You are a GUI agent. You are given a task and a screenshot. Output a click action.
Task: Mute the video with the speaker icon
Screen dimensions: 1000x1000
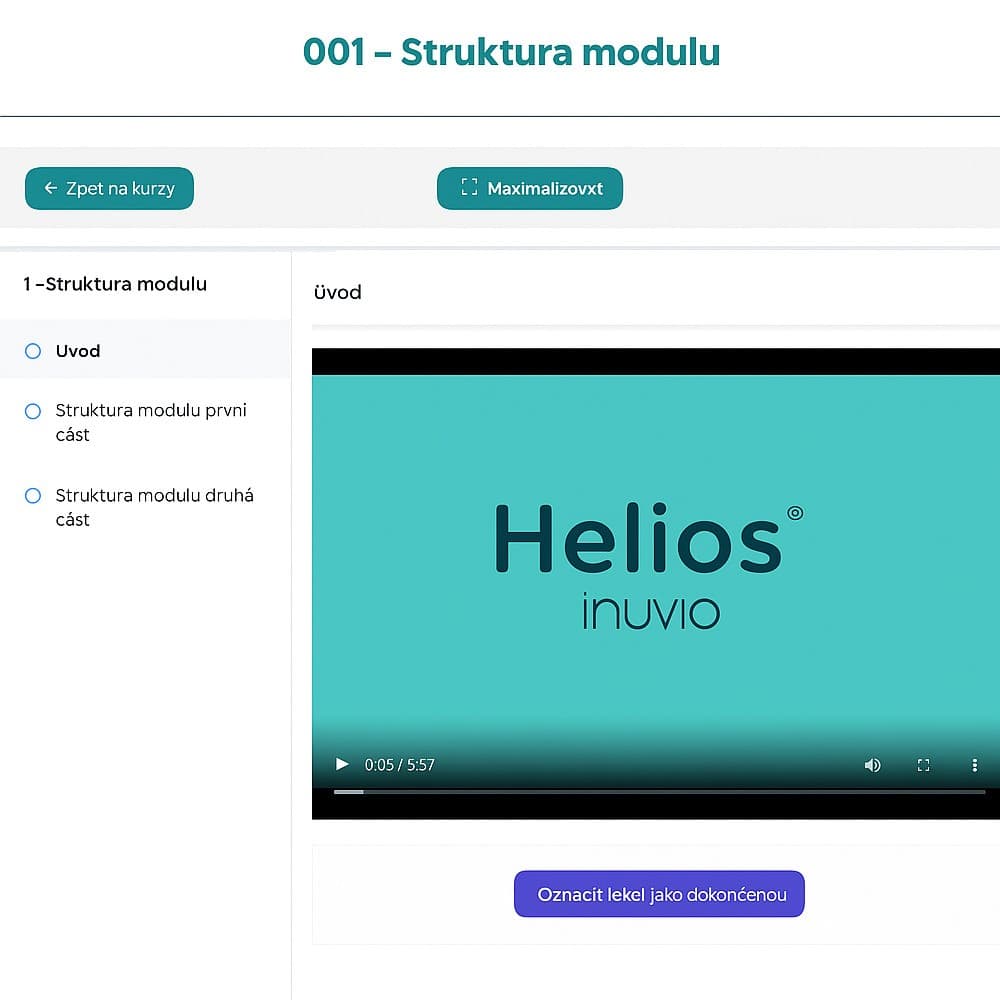point(872,765)
